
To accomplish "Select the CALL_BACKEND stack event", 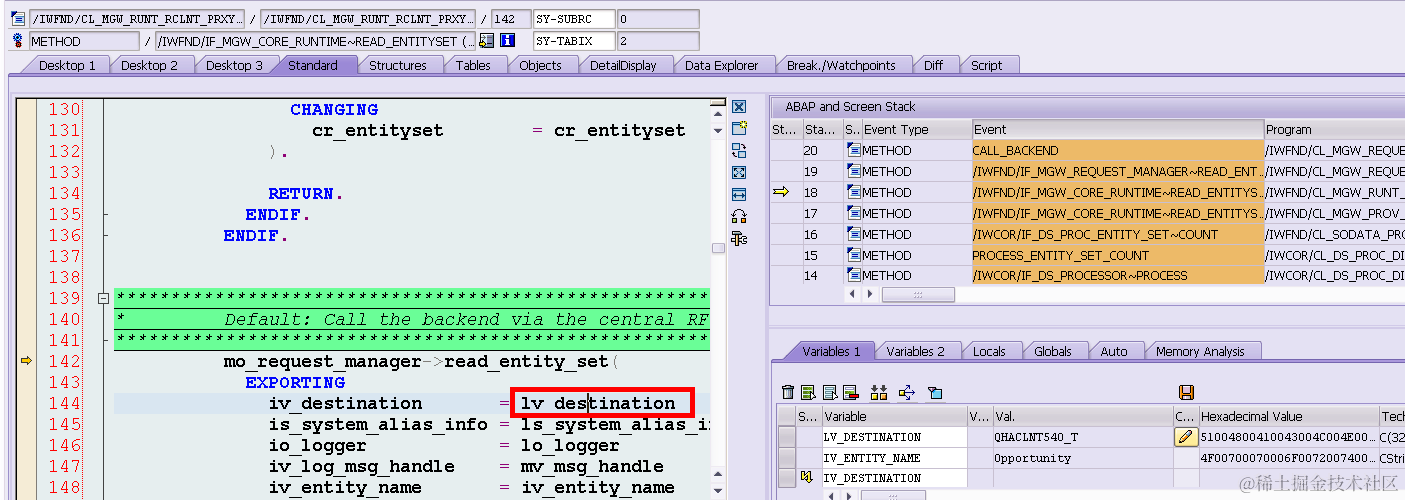I will coord(1117,150).
